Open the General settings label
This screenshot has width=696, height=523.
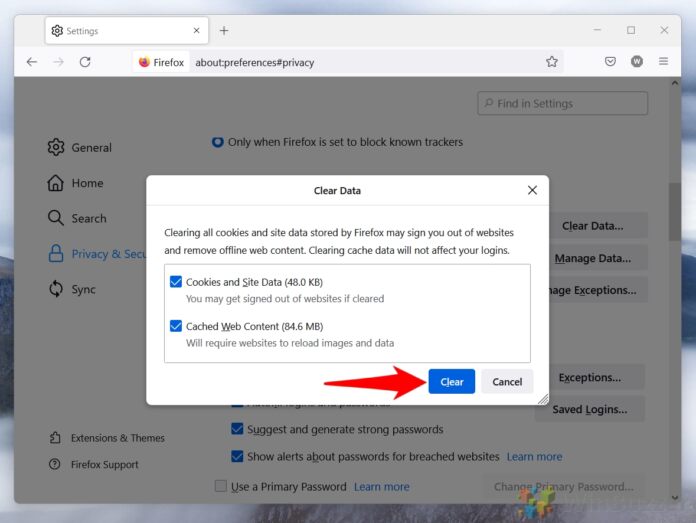(x=91, y=147)
